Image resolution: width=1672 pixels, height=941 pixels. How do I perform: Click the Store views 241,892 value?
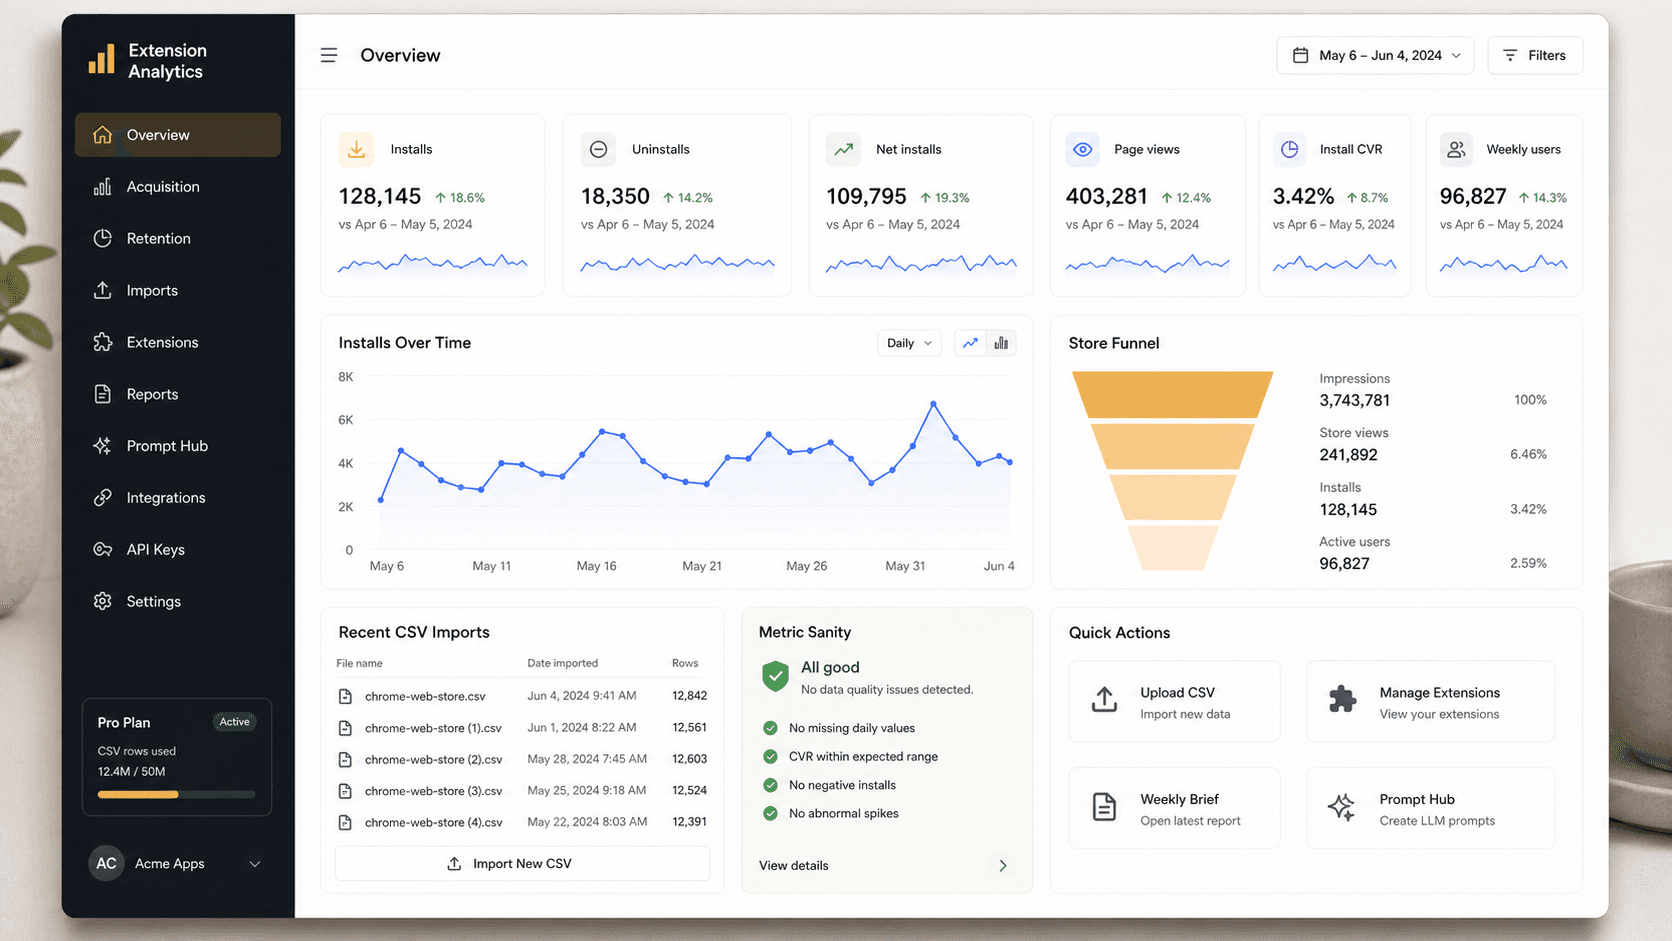[x=1348, y=455]
